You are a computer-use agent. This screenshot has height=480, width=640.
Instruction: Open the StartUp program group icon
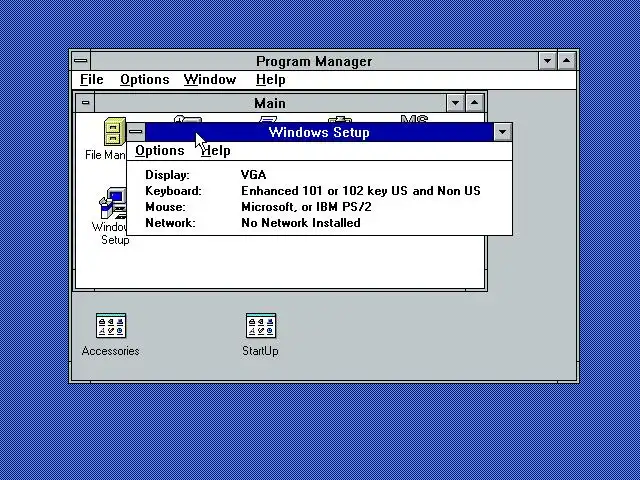tap(261, 326)
